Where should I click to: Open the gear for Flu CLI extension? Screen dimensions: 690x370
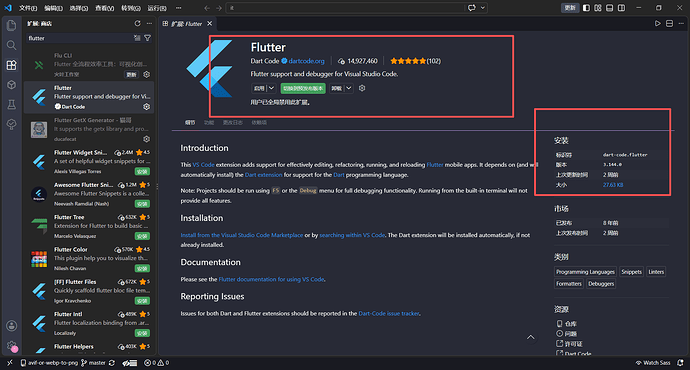point(147,74)
